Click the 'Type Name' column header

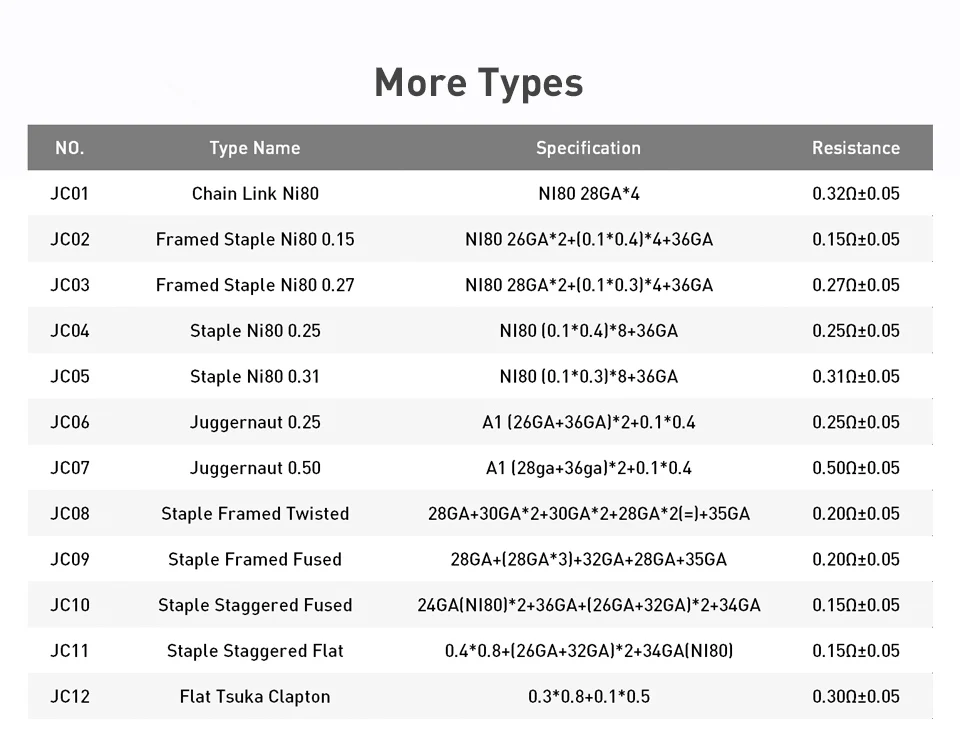click(255, 148)
